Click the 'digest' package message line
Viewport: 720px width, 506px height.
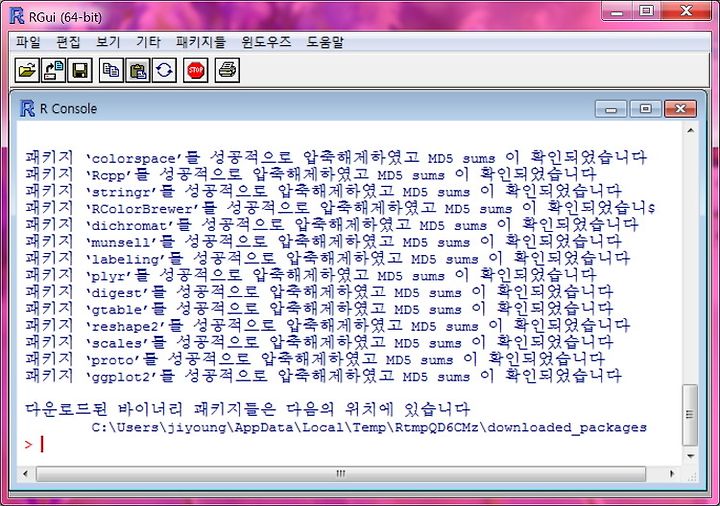coord(319,292)
